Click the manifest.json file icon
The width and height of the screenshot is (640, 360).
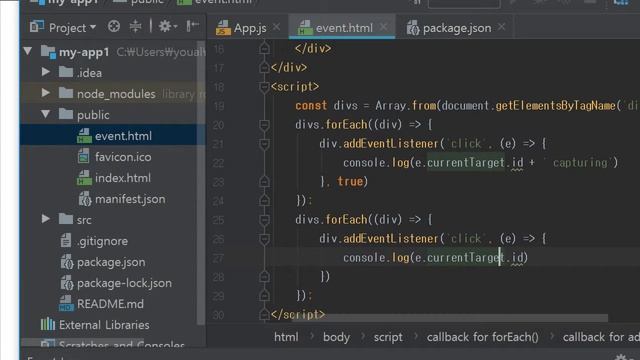pos(84,199)
